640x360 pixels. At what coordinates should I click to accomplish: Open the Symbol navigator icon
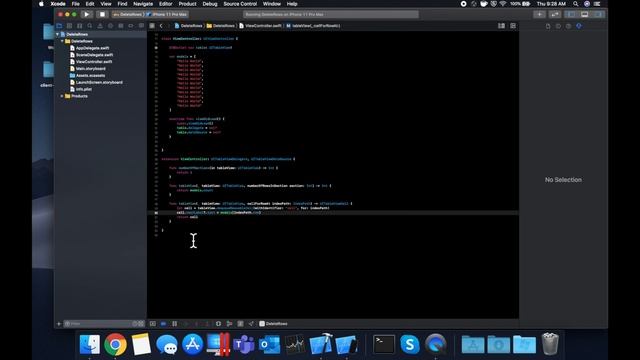pos(80,26)
